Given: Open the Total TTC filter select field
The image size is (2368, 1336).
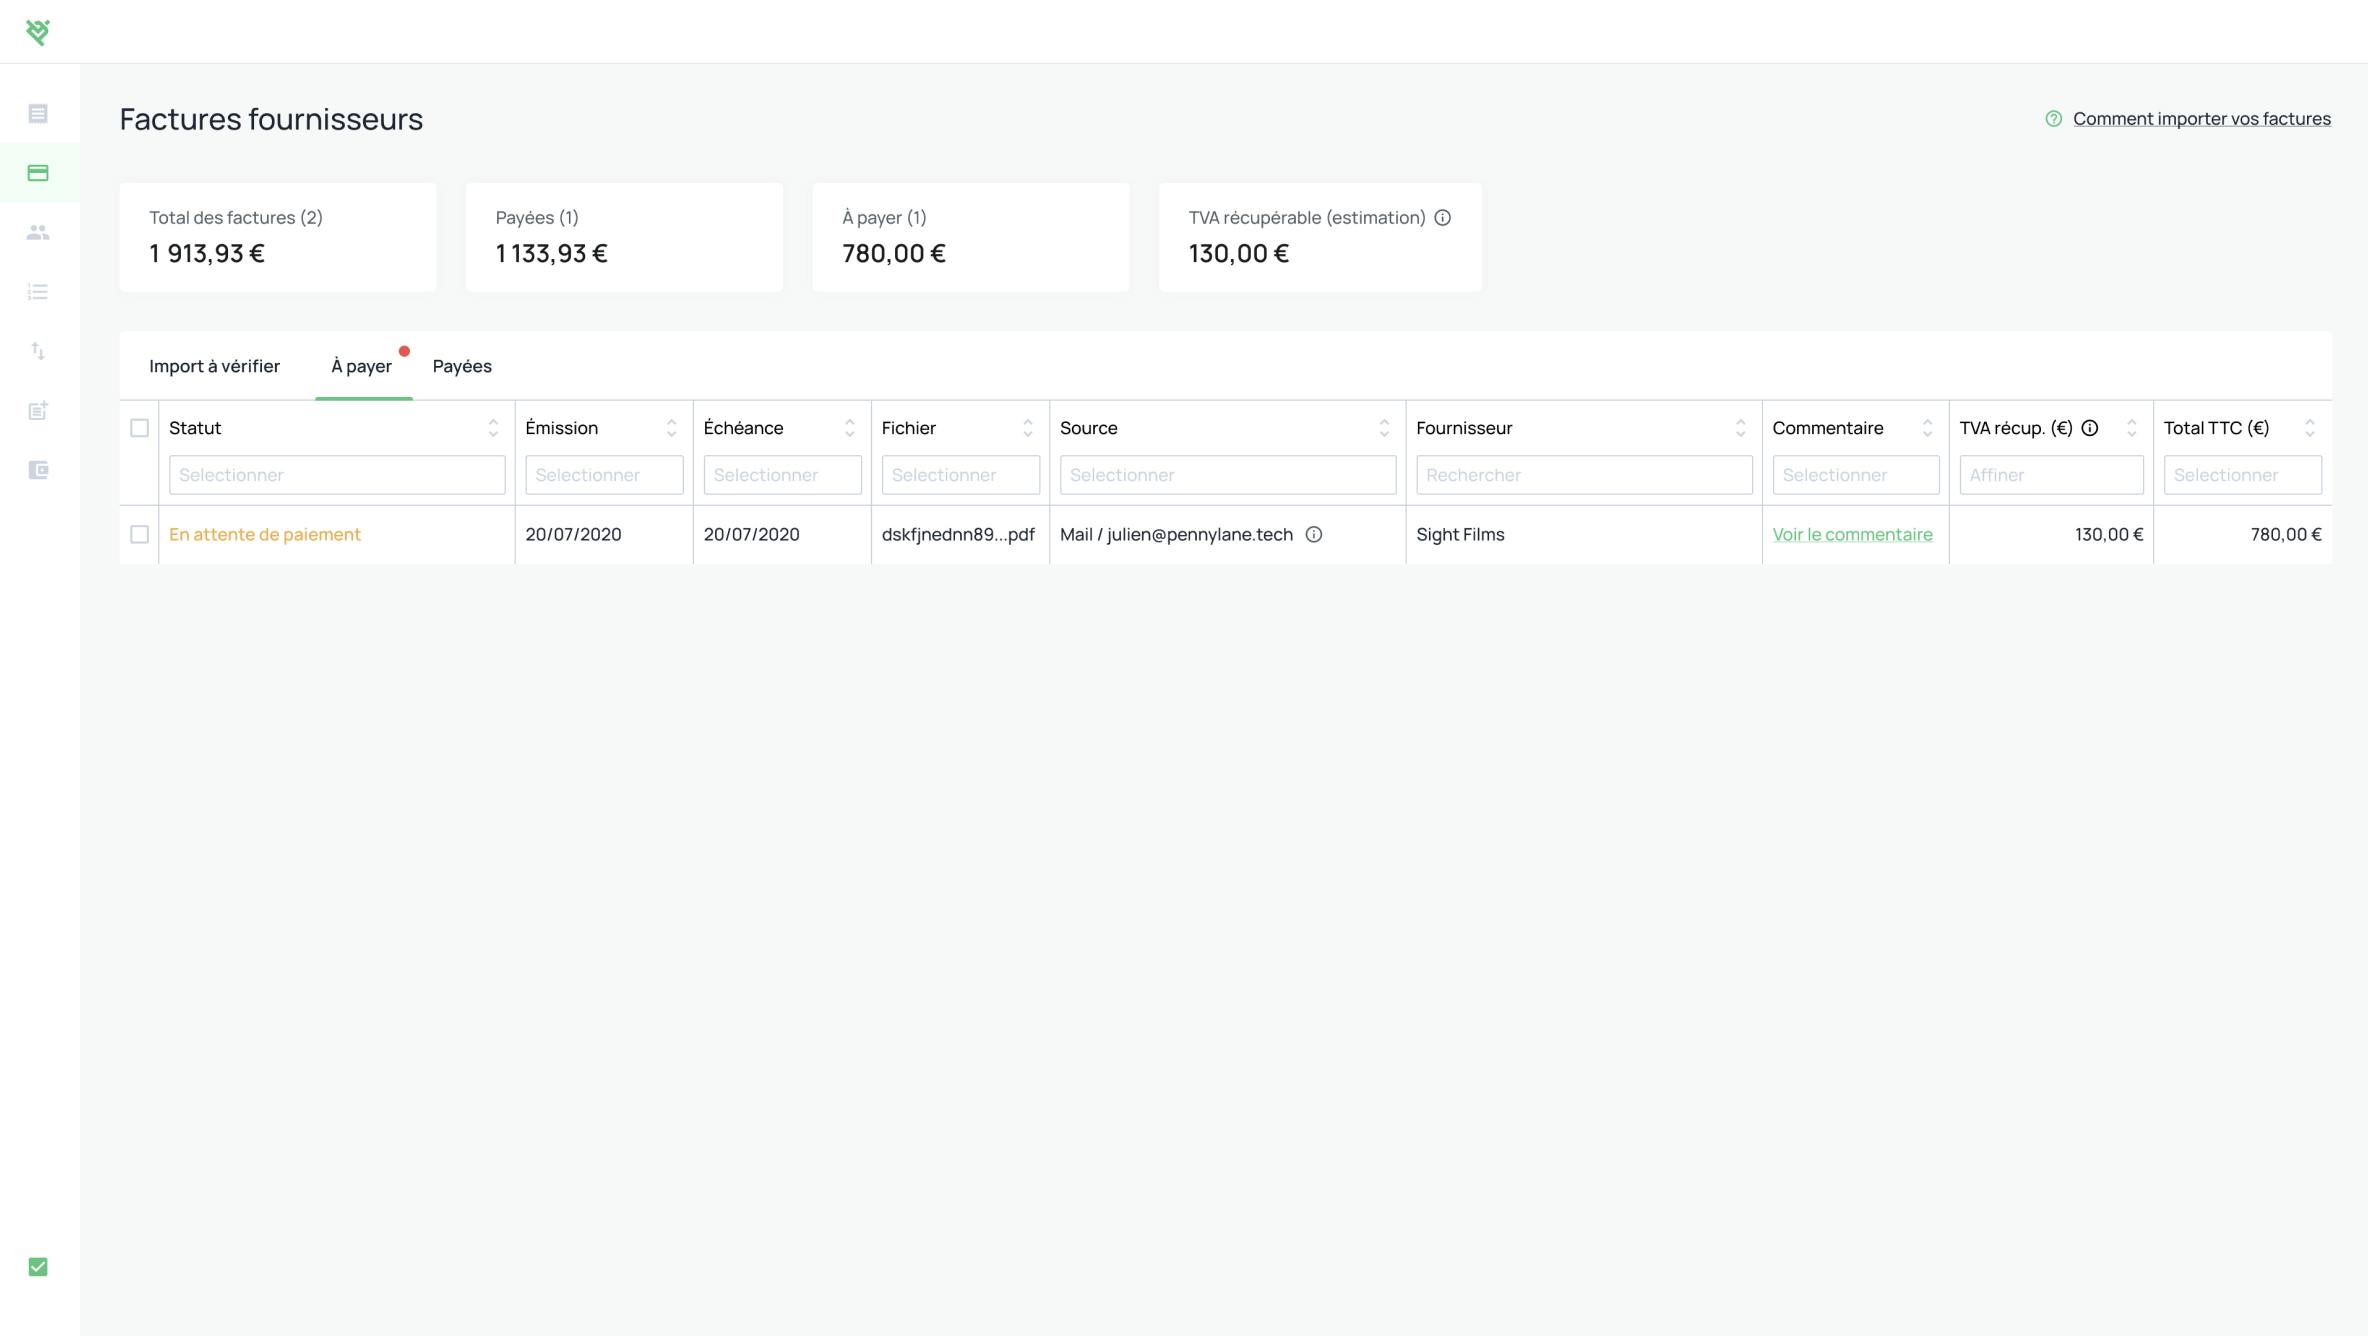Looking at the screenshot, I should click(2242, 475).
